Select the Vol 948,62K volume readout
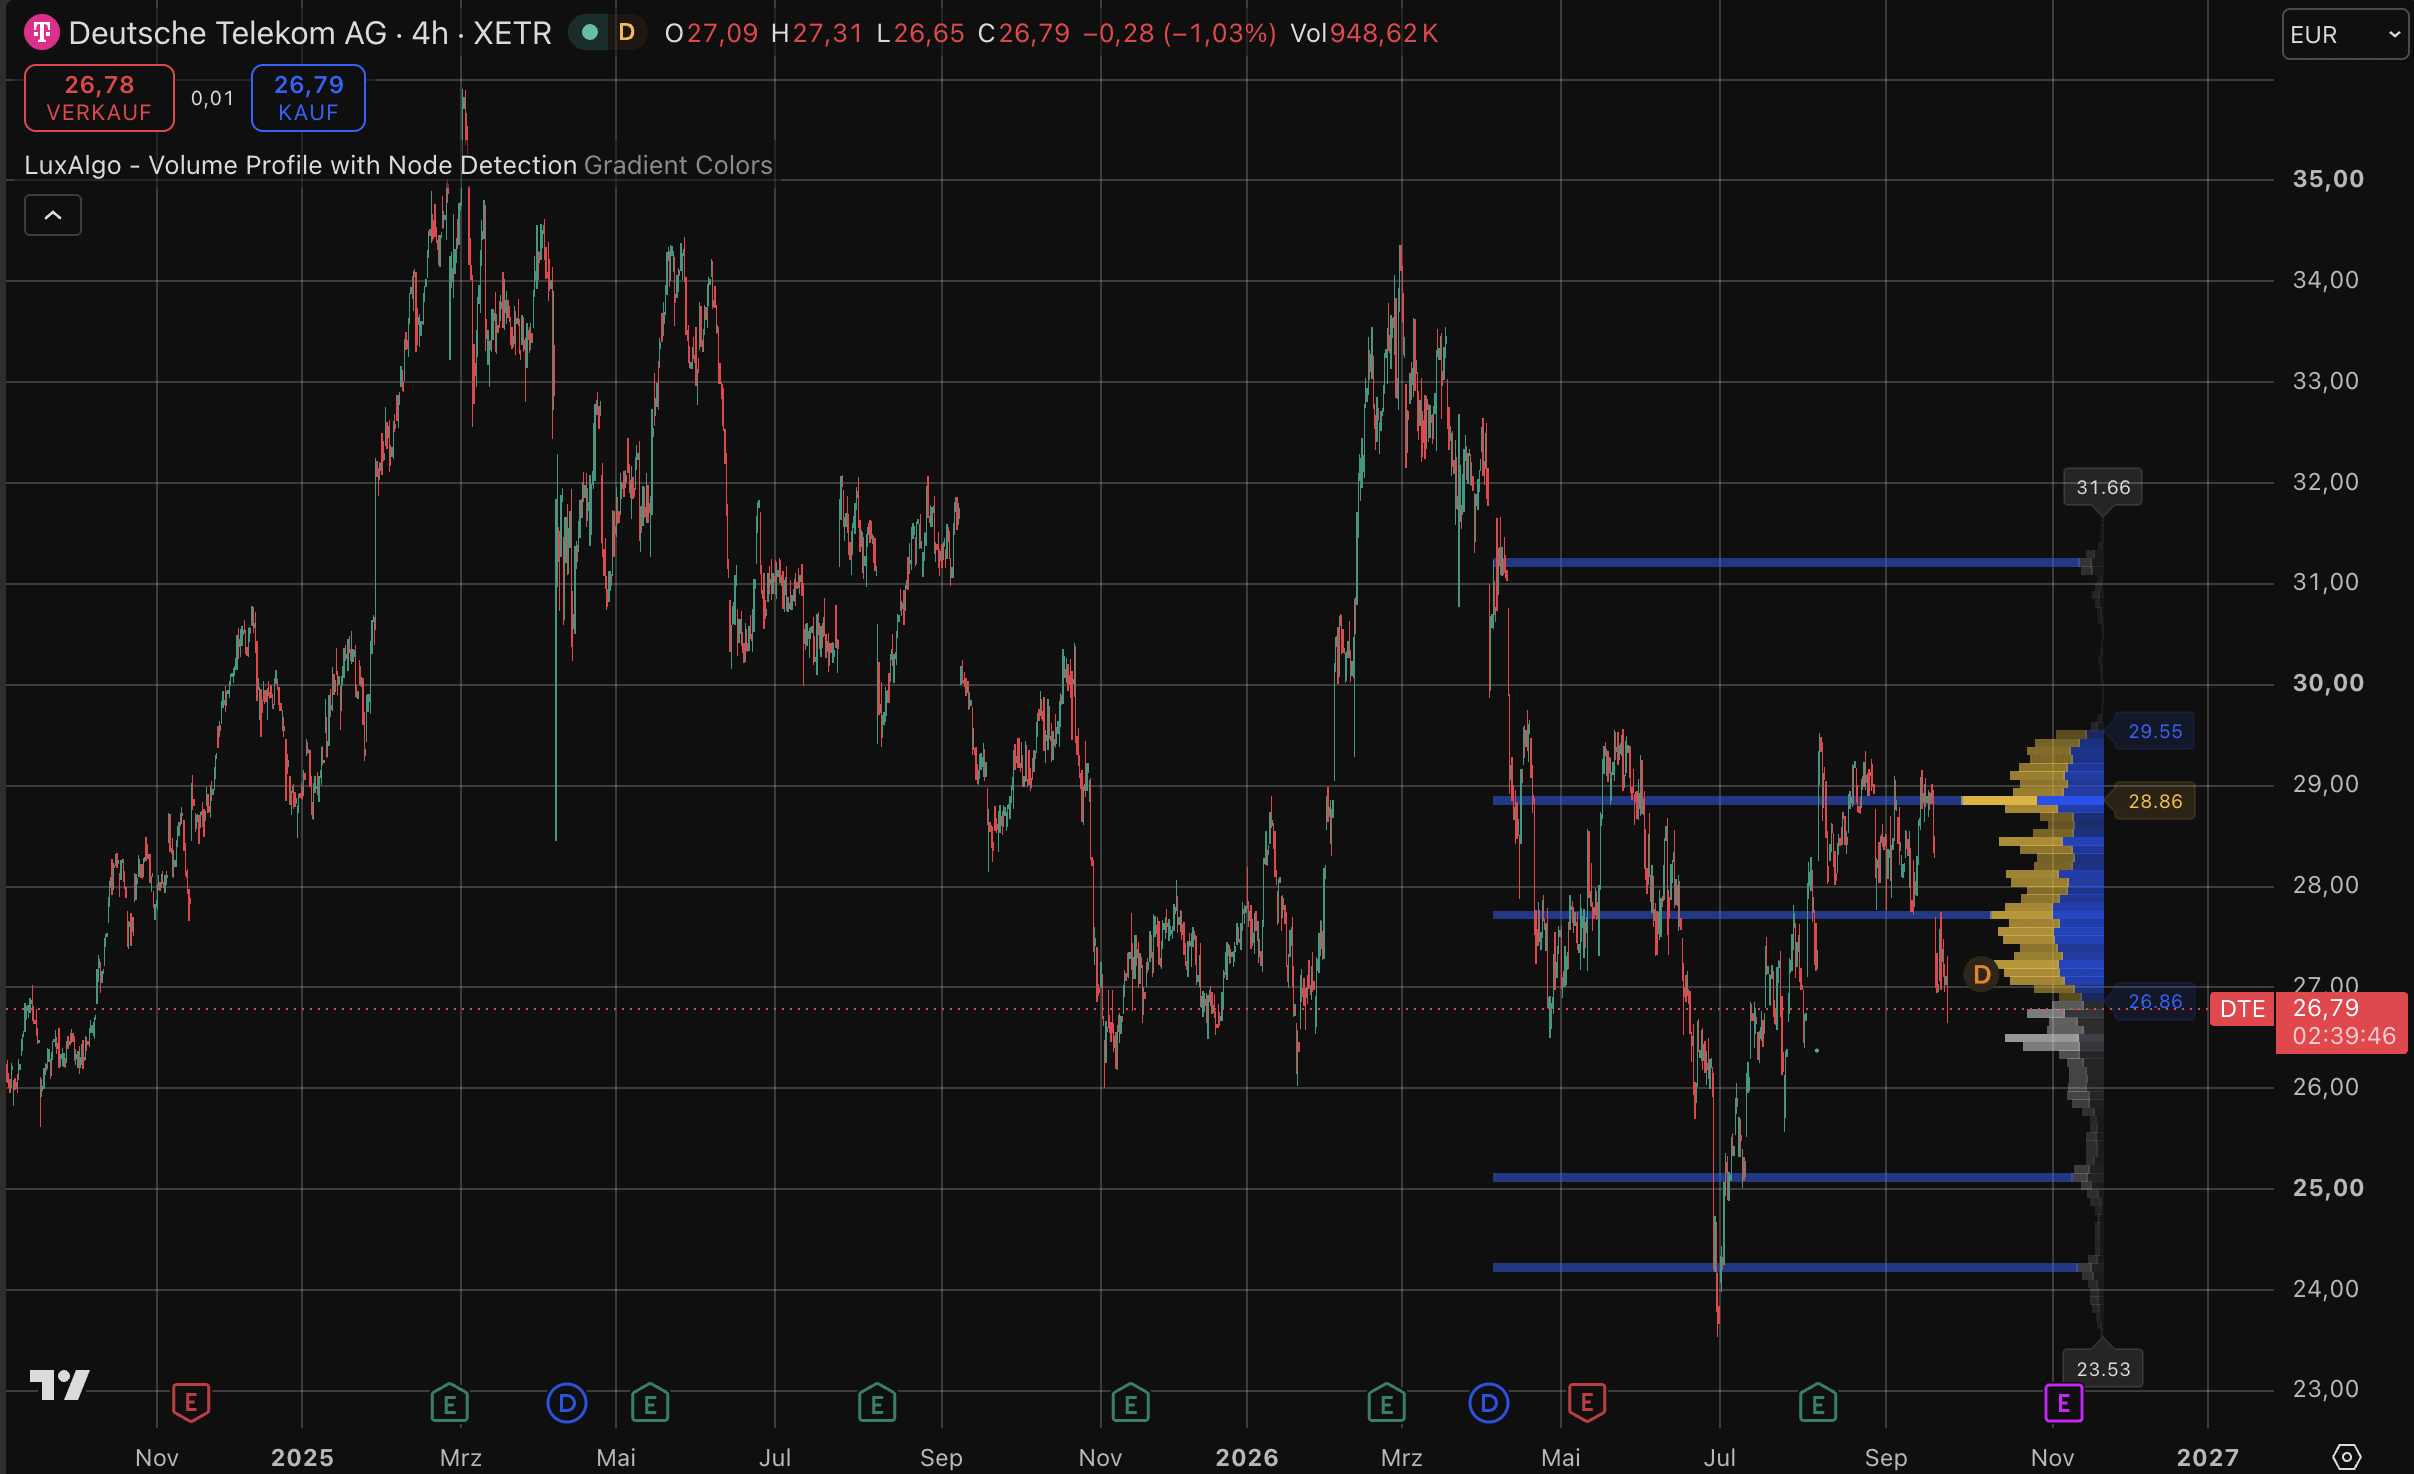 [1364, 33]
